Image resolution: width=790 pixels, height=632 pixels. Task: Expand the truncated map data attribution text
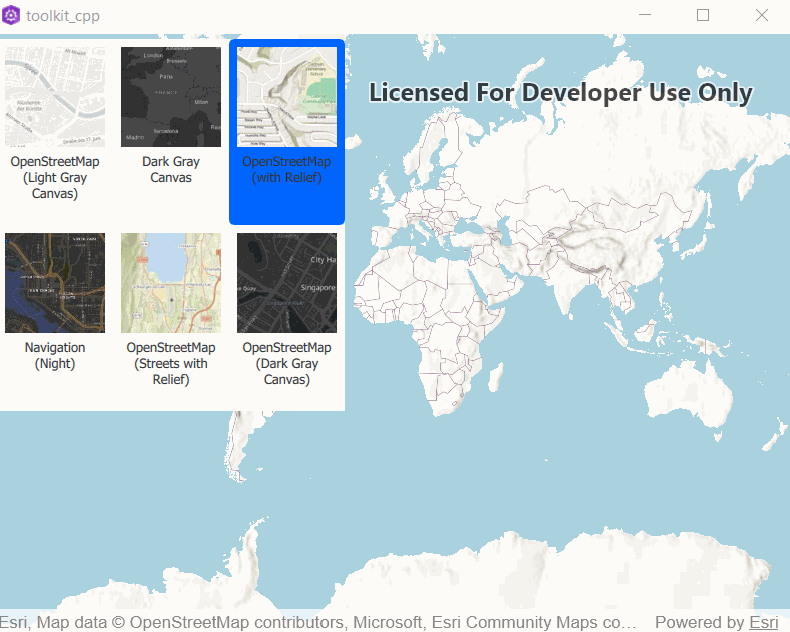tap(318, 622)
